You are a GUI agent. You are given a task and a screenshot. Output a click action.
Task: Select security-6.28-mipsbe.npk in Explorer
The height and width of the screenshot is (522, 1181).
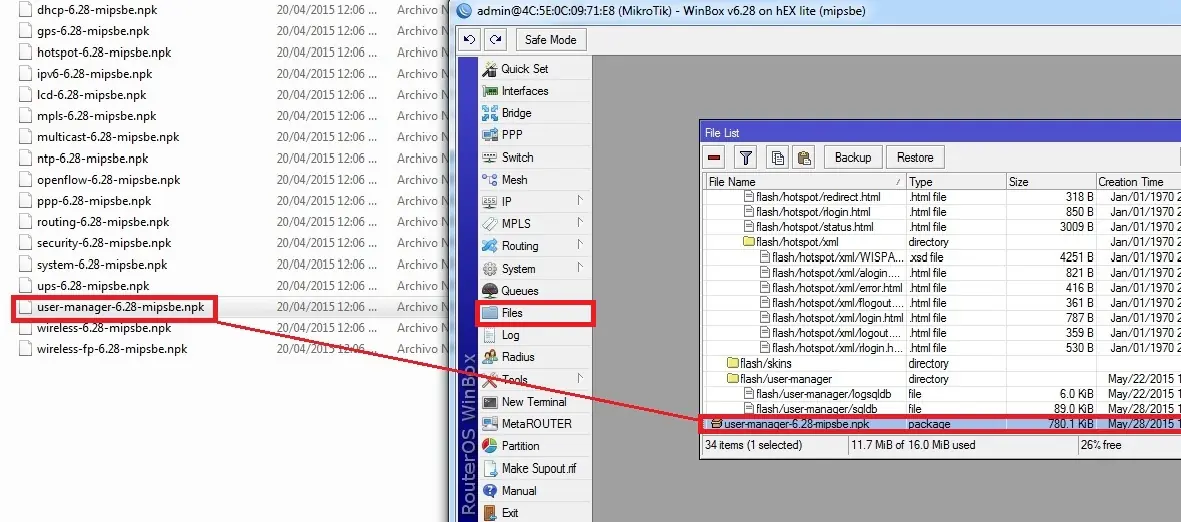click(104, 243)
